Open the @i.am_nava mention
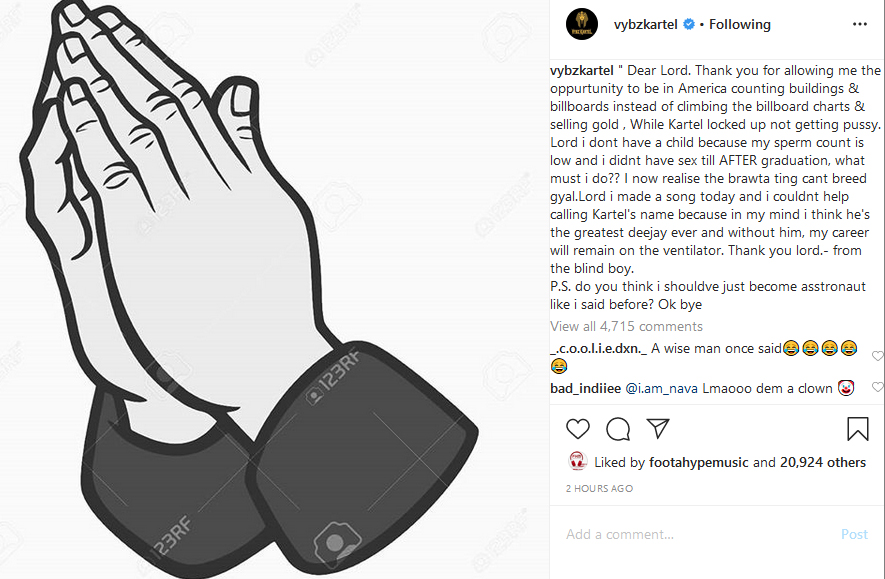The height and width of the screenshot is (579, 885). 661,388
